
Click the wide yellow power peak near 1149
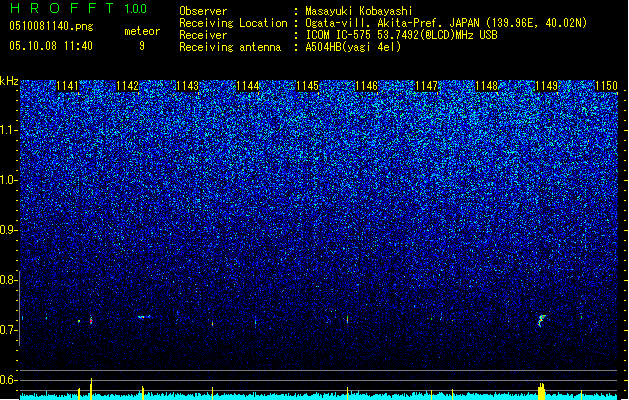coord(542,392)
